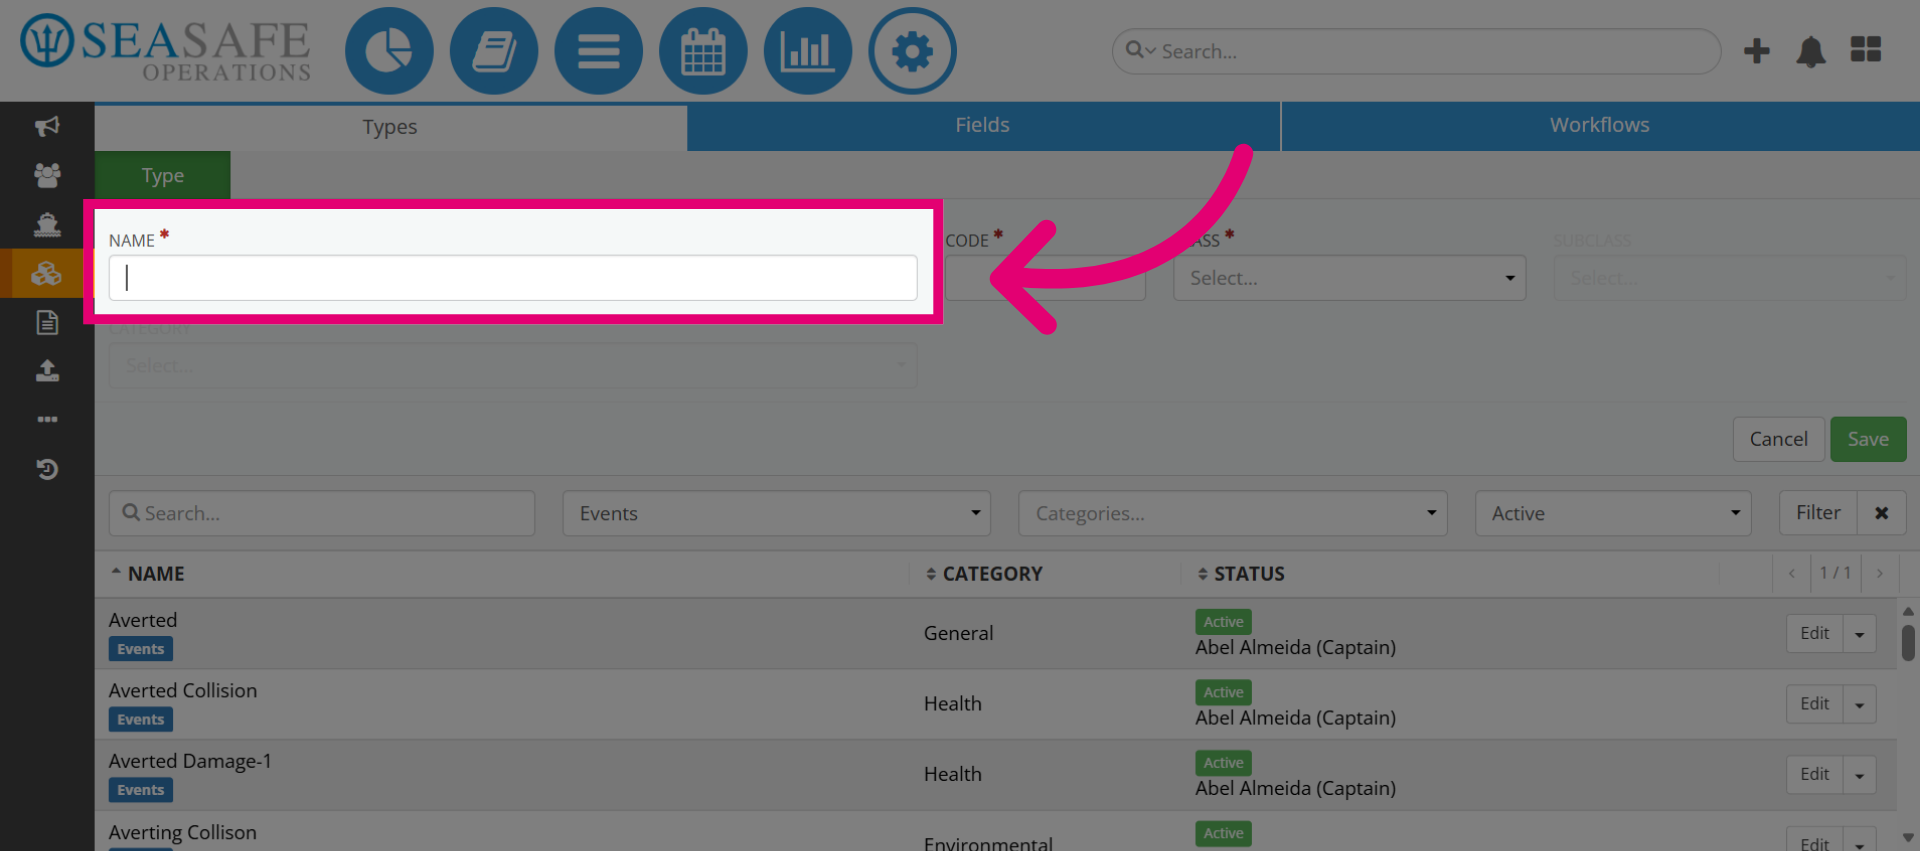Open the notifications bell icon

click(1811, 51)
